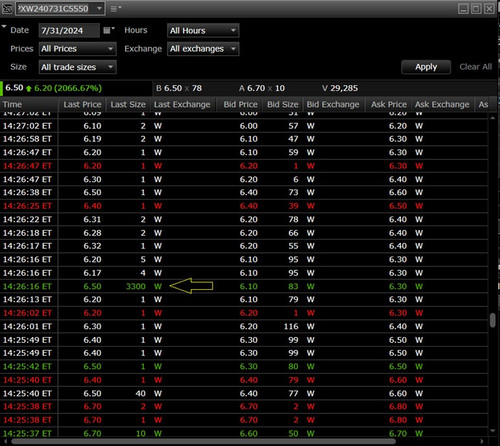Select the row timestamped 14:26:01 ET
500x446 pixels.
244,326
